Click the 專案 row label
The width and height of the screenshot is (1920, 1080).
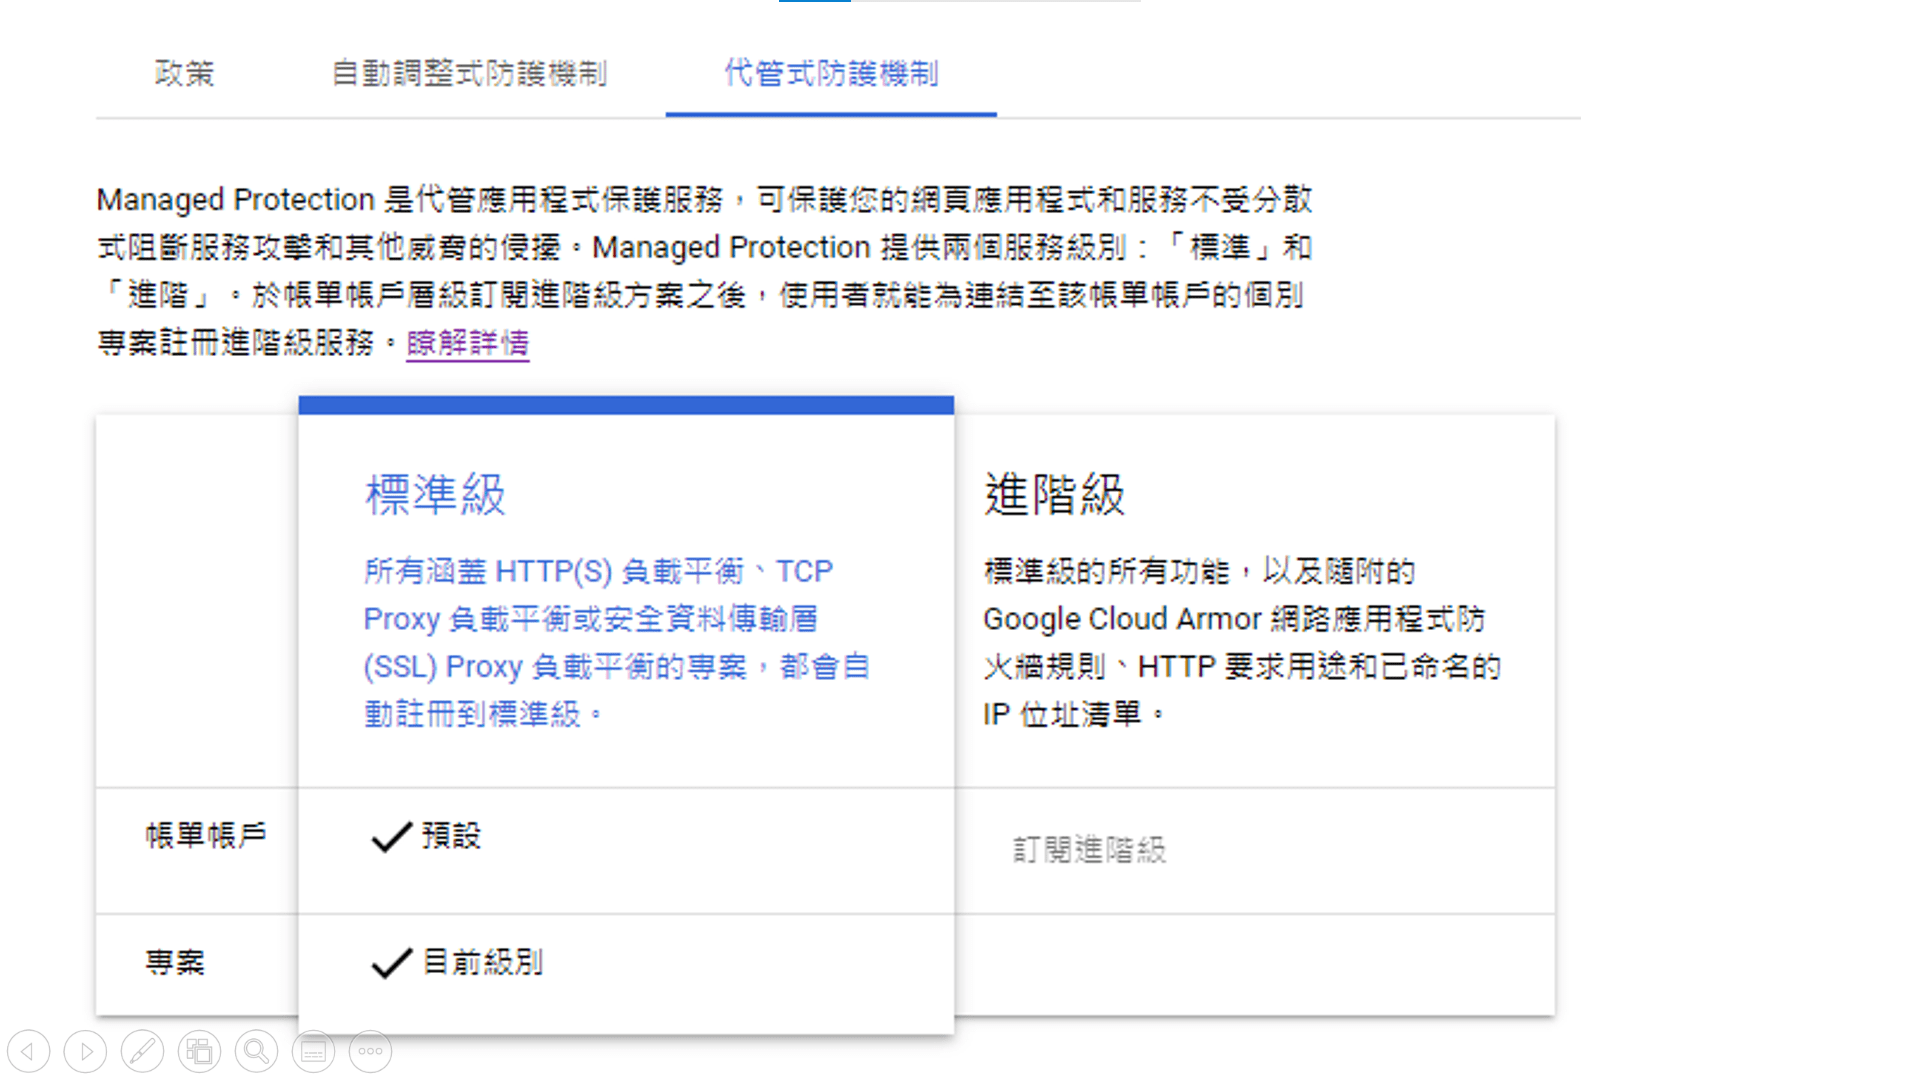pyautogui.click(x=175, y=963)
